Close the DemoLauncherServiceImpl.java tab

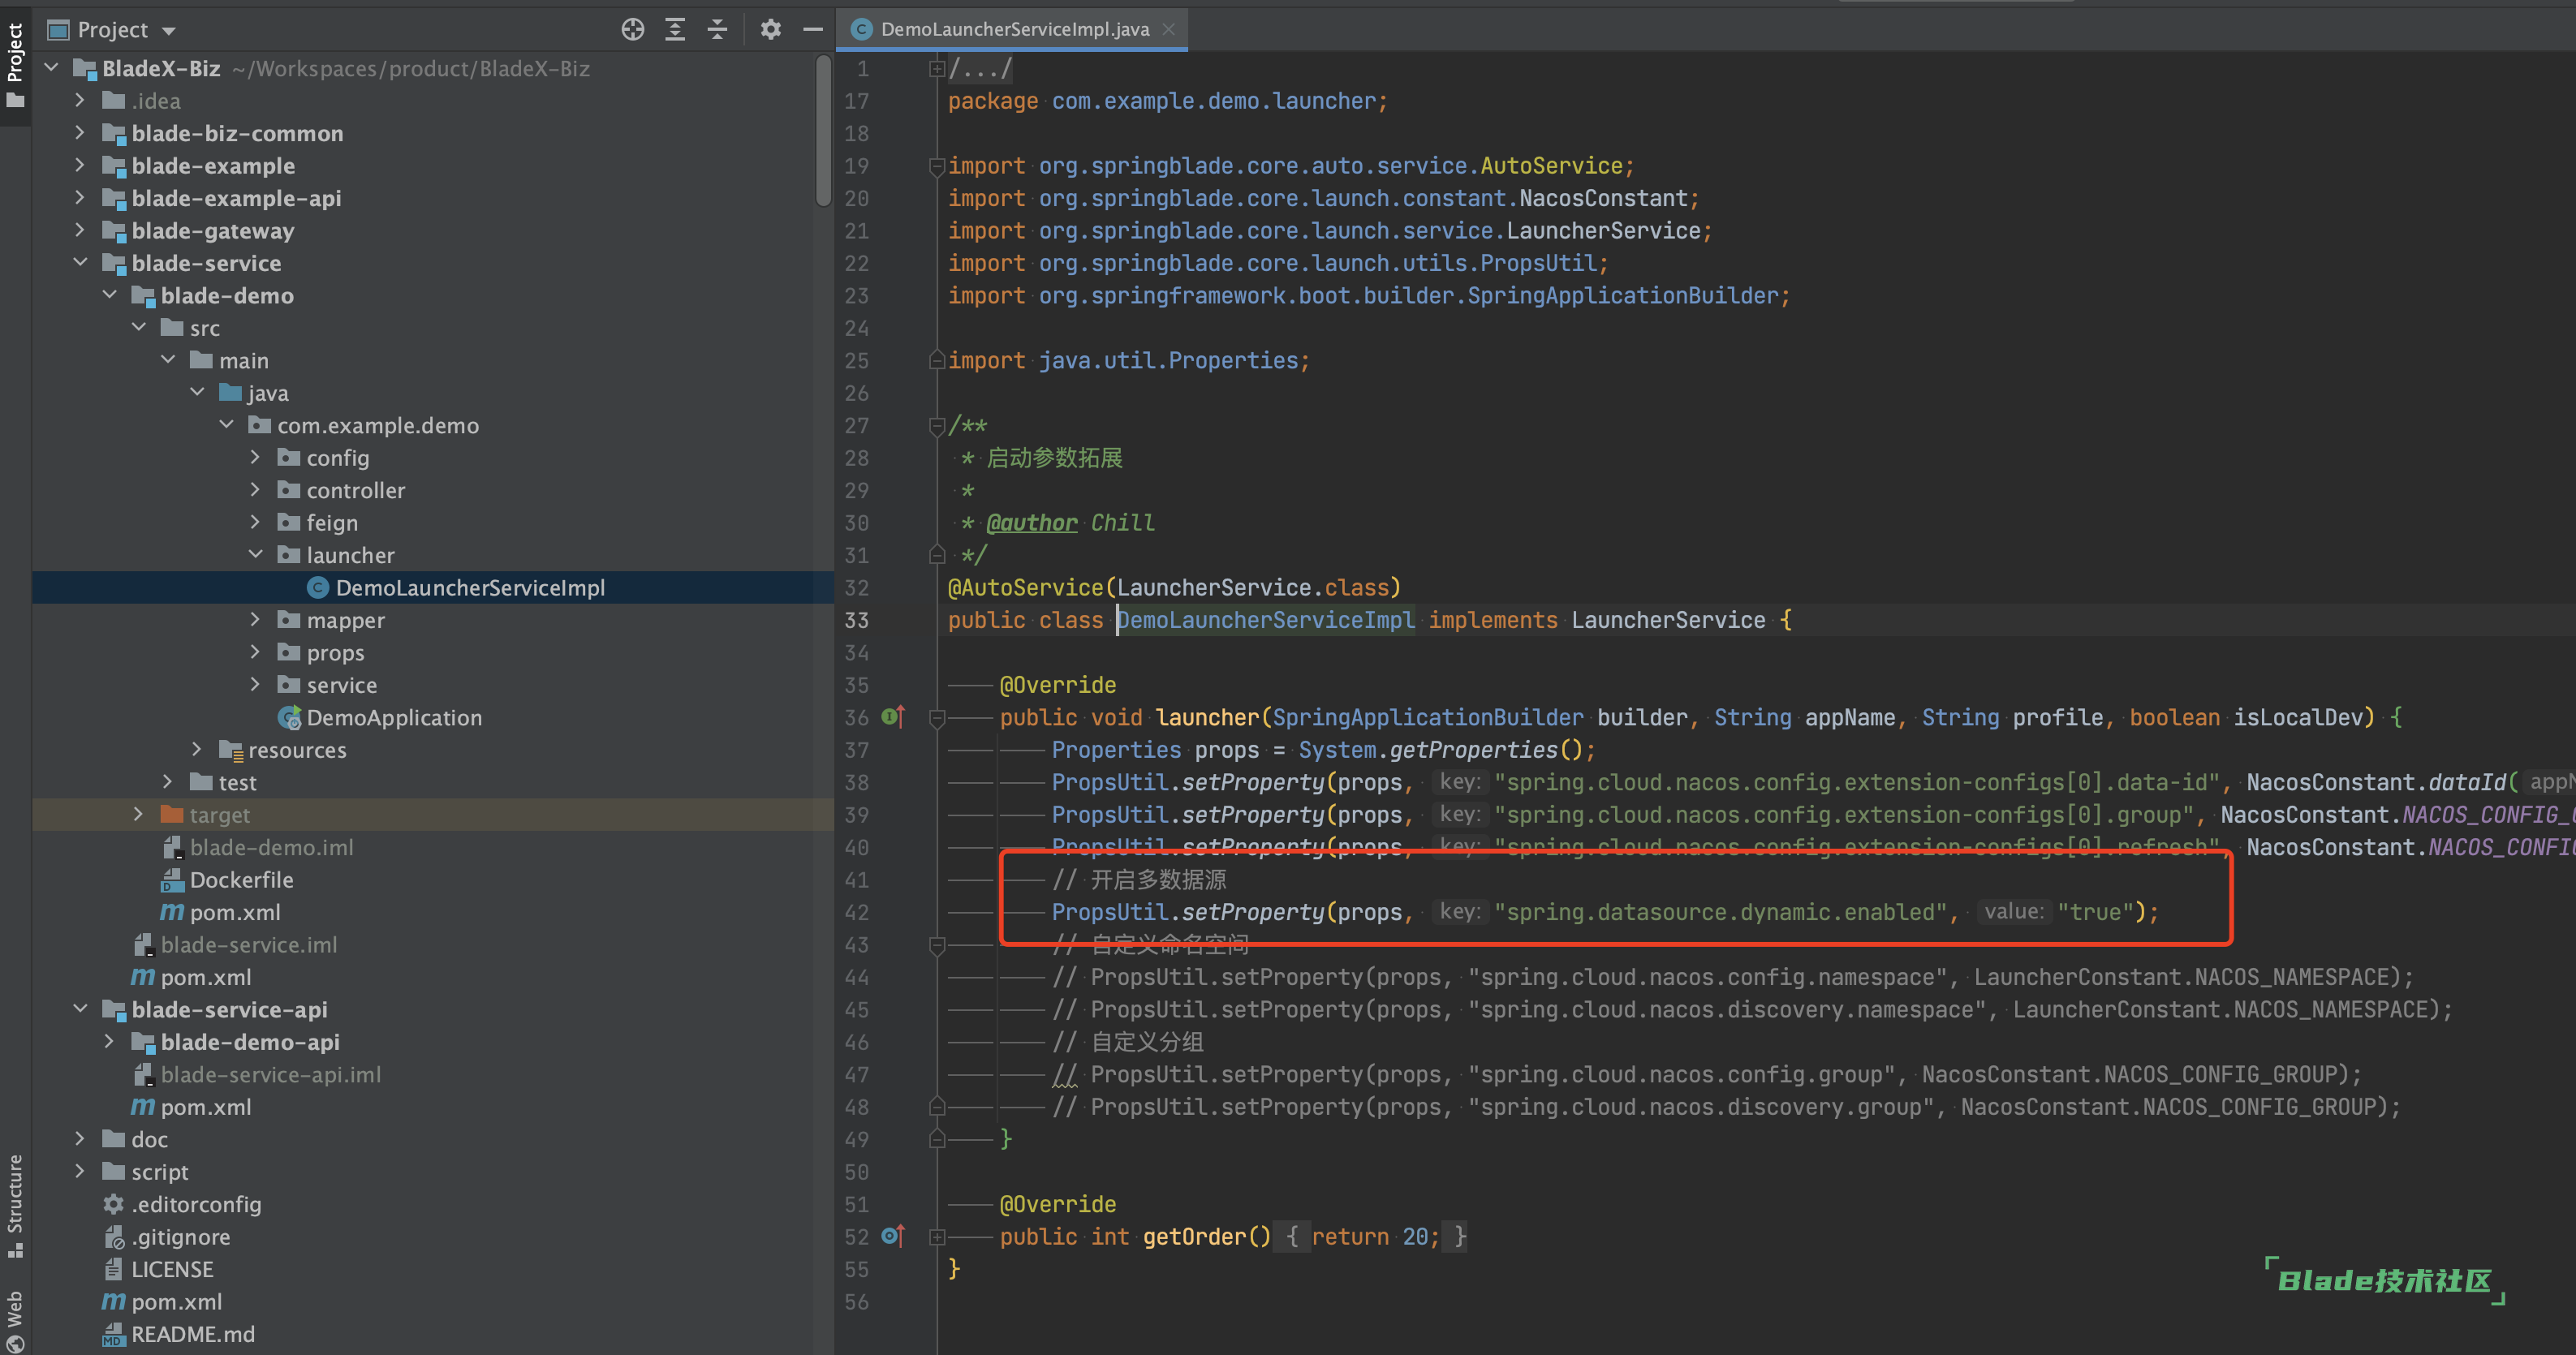coord(1168,29)
